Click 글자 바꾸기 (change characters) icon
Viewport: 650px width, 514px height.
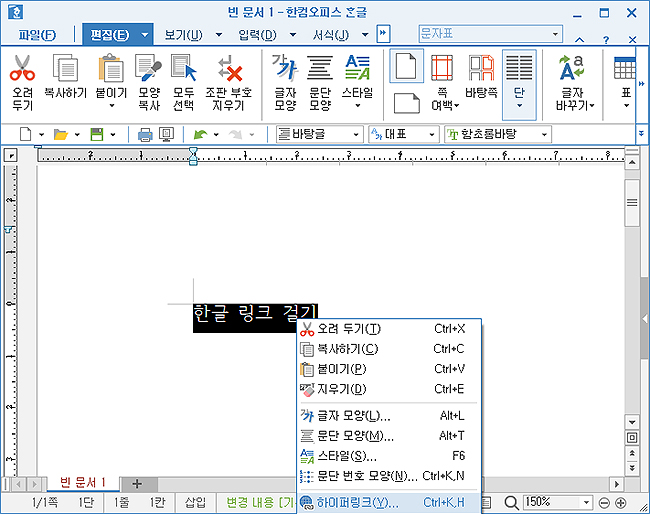[x=572, y=68]
